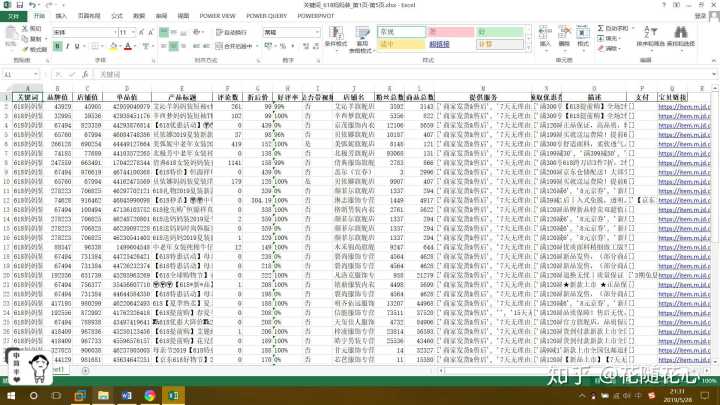Image resolution: width=720 pixels, height=405 pixels.
Task: Add a new sheet with plus icon
Action: coord(85,370)
